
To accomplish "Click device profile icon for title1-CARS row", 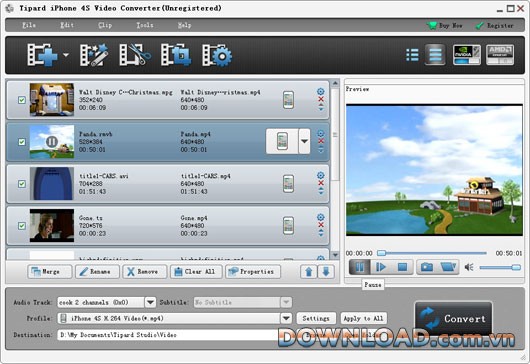I will click(x=288, y=184).
